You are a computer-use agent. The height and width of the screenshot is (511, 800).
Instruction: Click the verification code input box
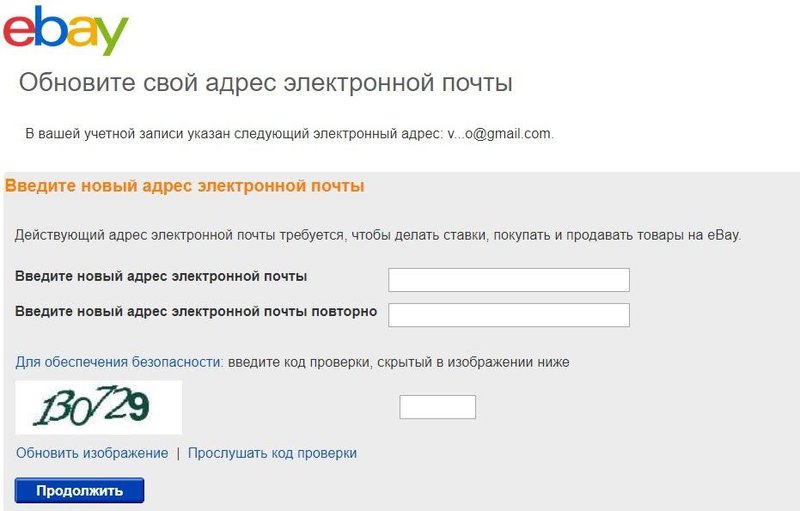437,407
